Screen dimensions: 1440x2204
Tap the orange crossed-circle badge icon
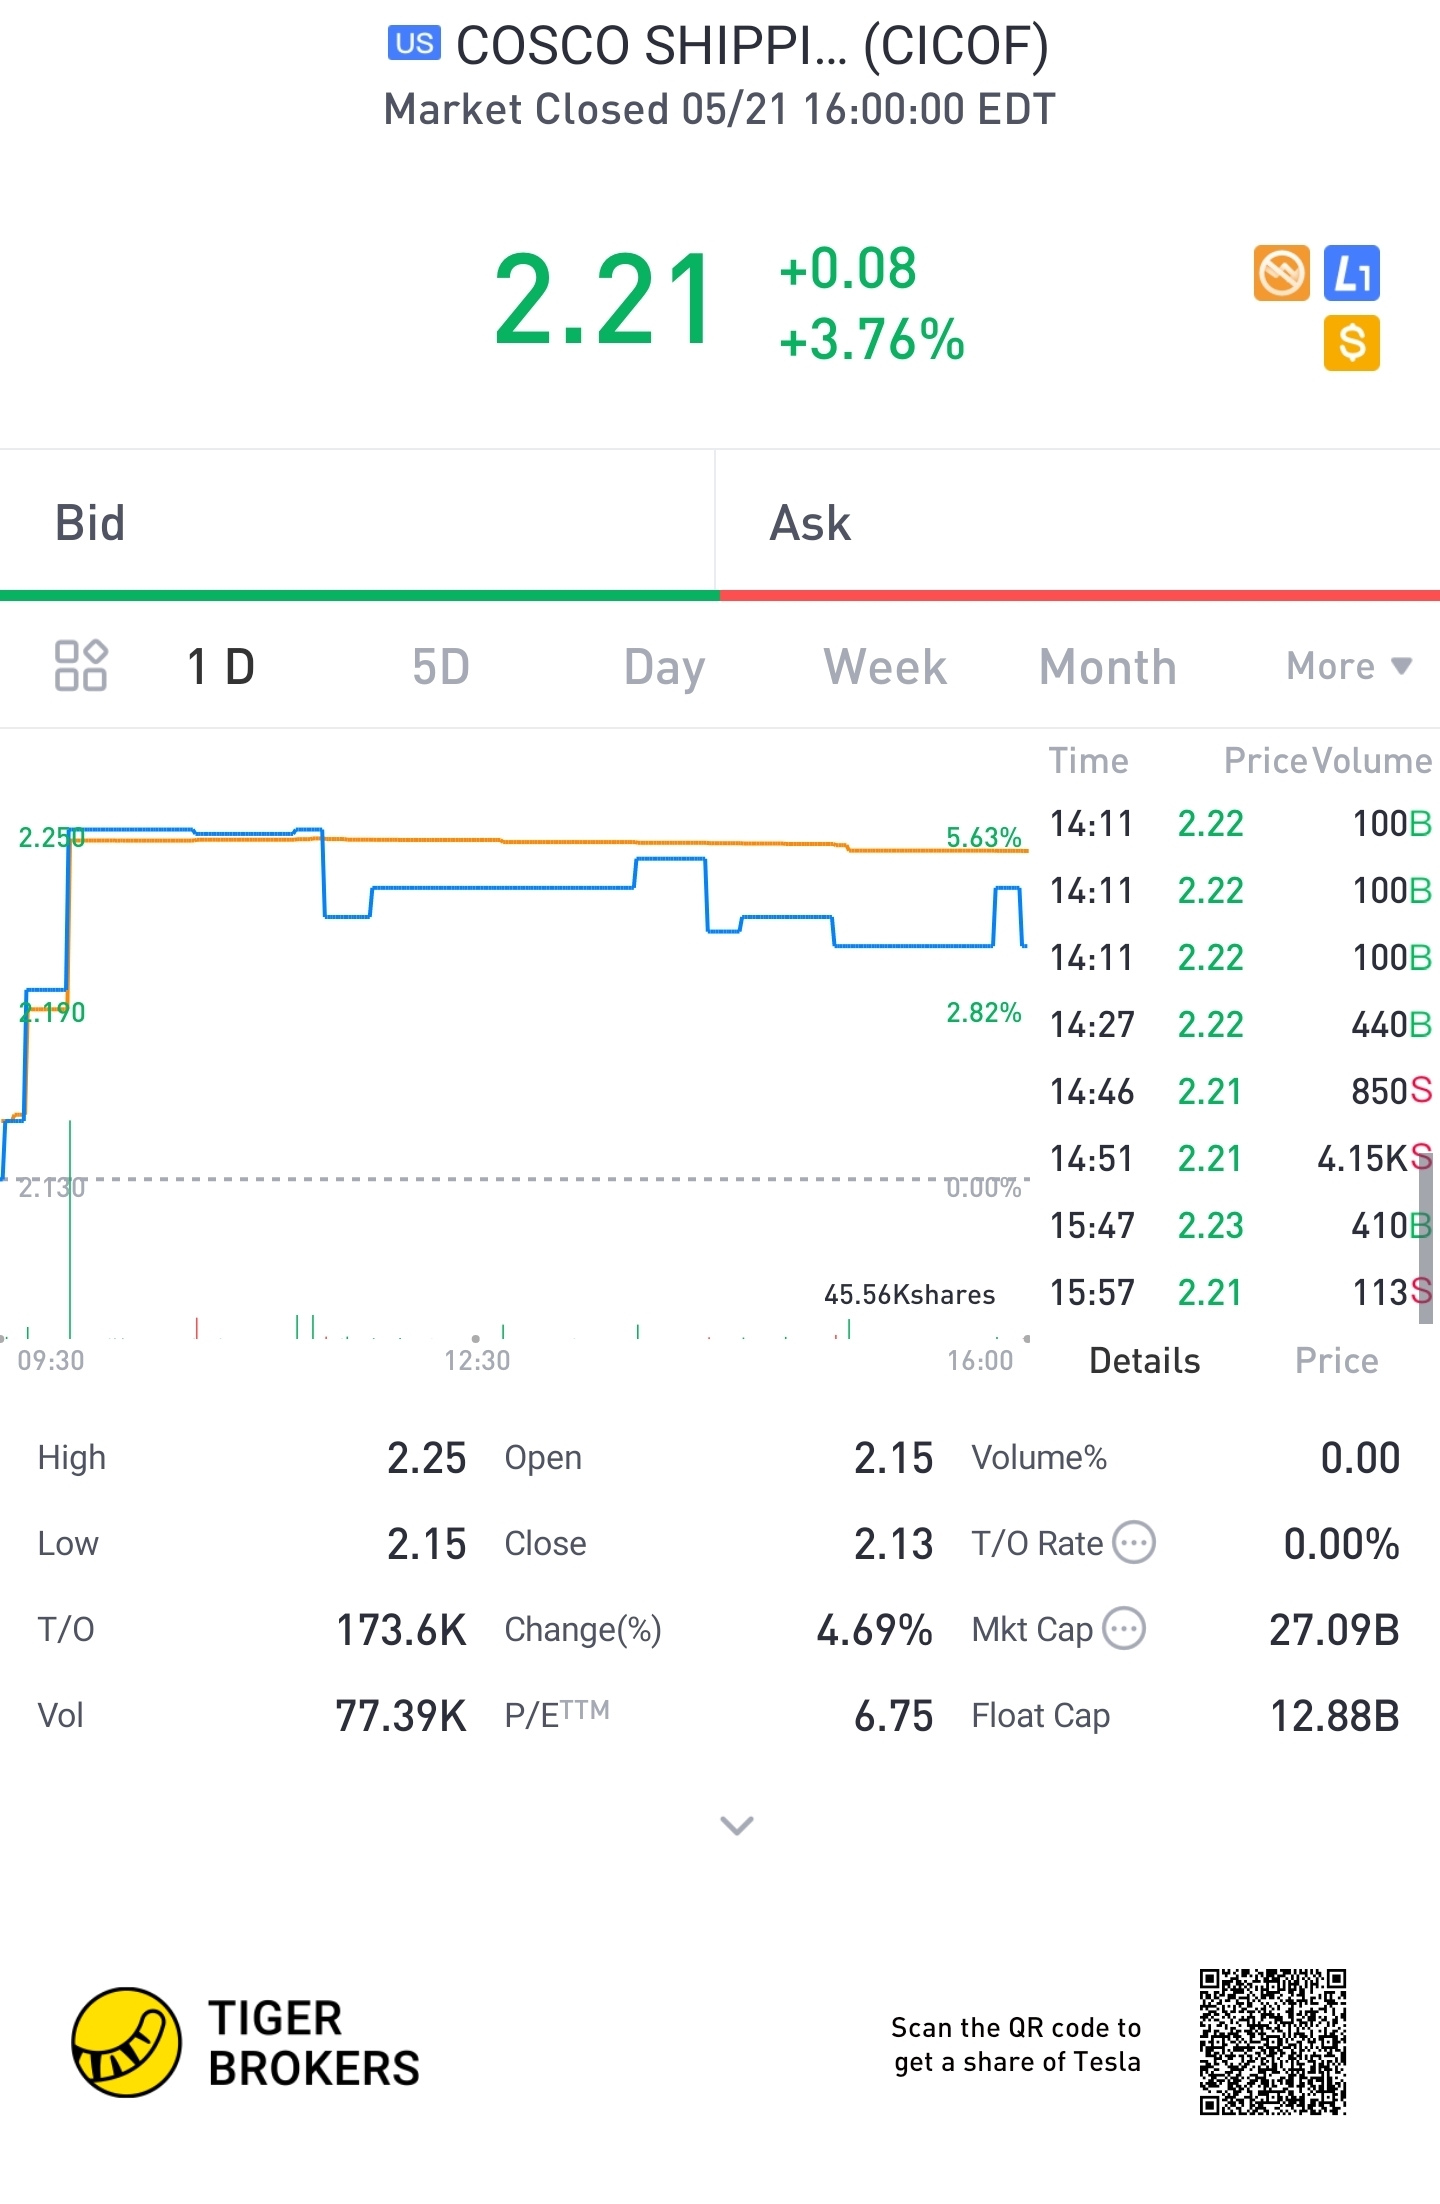pos(1281,273)
